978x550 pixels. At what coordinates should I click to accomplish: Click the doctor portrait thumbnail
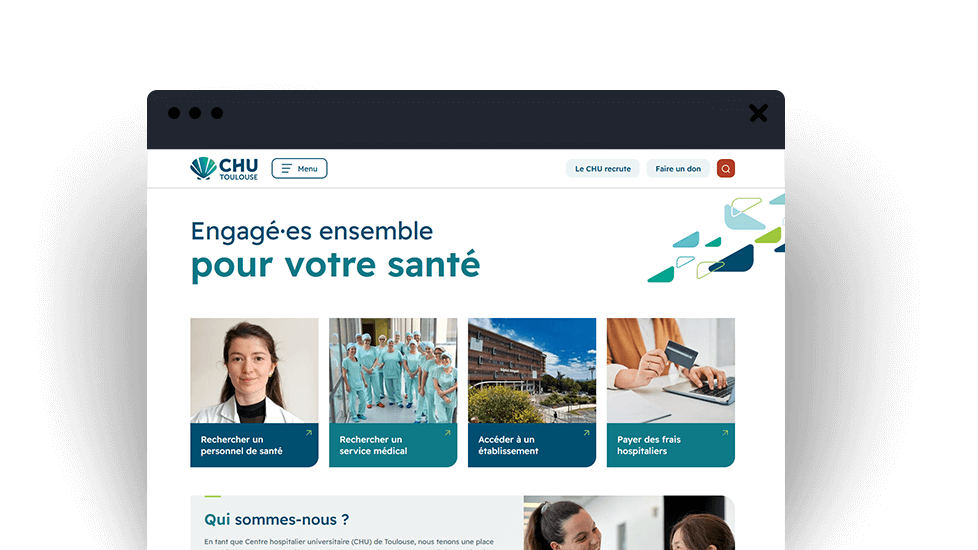coord(254,370)
